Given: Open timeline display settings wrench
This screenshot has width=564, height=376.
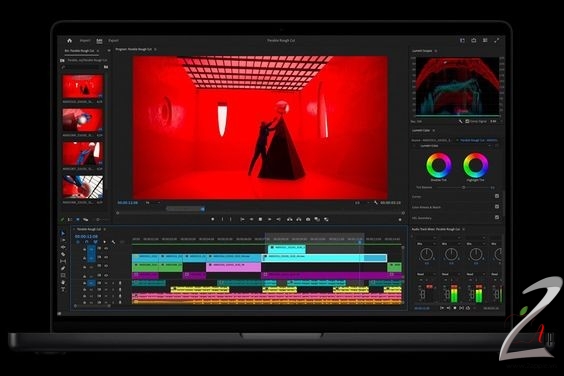Looking at the screenshot, I should pos(113,242).
